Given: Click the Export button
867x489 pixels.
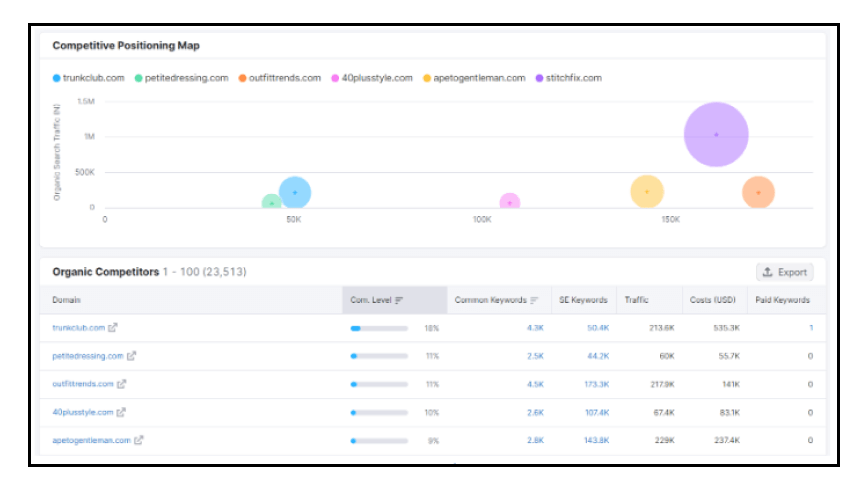Looking at the screenshot, I should [785, 272].
